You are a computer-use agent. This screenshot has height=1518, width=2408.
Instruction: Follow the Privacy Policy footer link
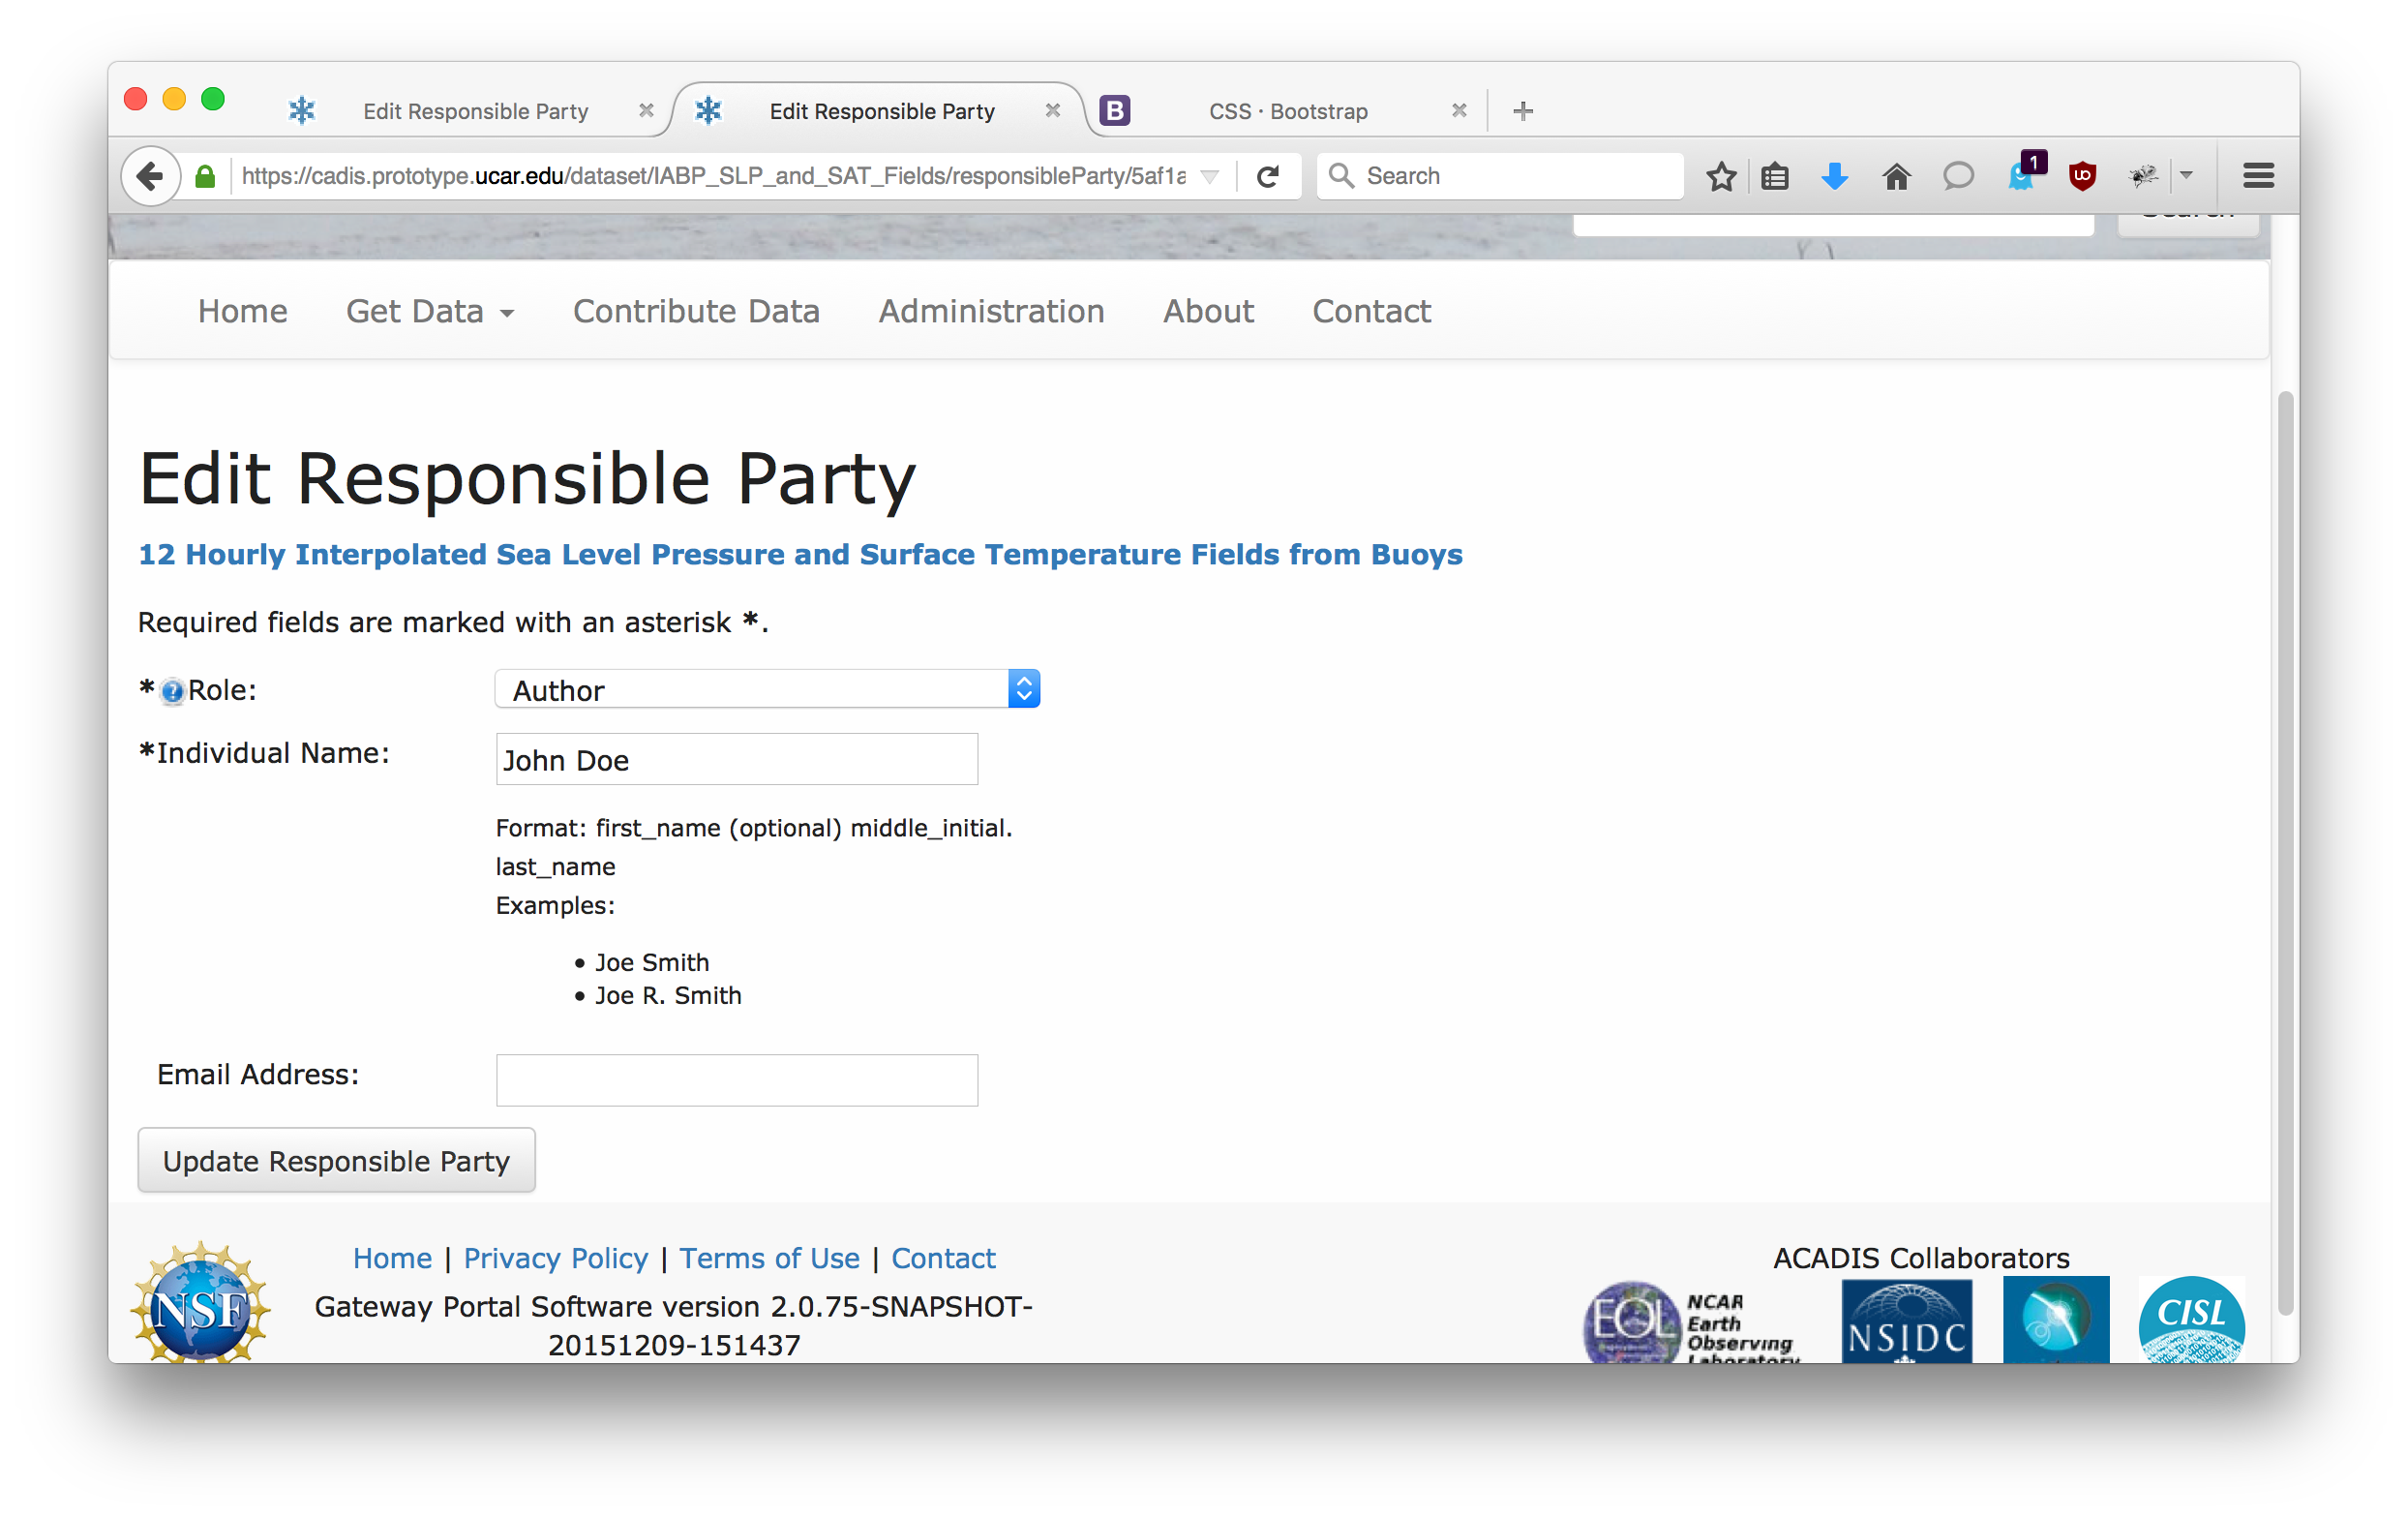(555, 1258)
